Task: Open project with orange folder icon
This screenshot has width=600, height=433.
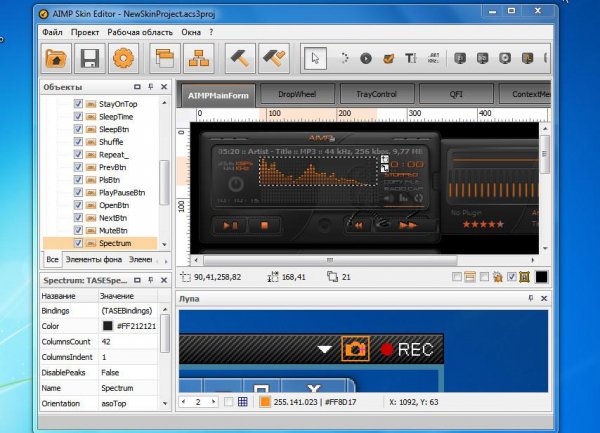Action: click(56, 59)
